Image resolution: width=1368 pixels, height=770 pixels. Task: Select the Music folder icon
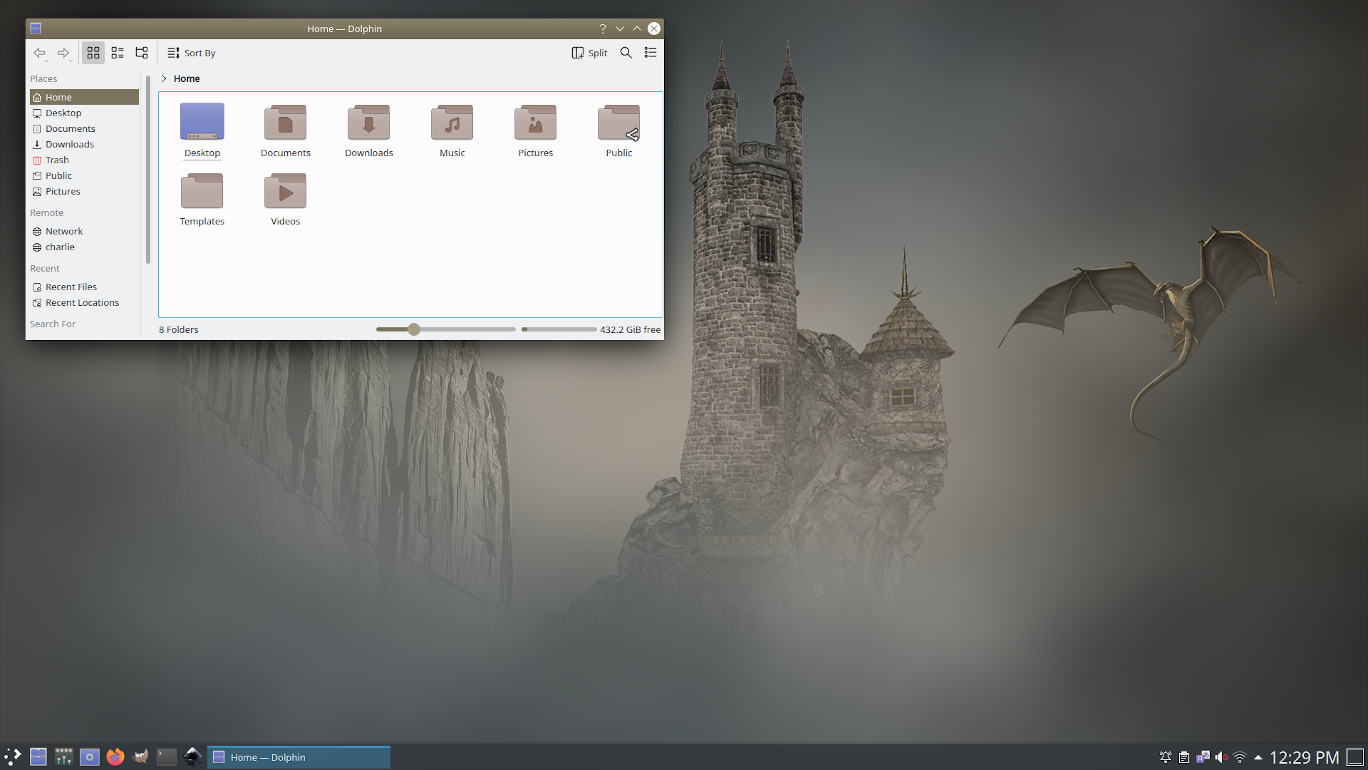click(x=452, y=122)
